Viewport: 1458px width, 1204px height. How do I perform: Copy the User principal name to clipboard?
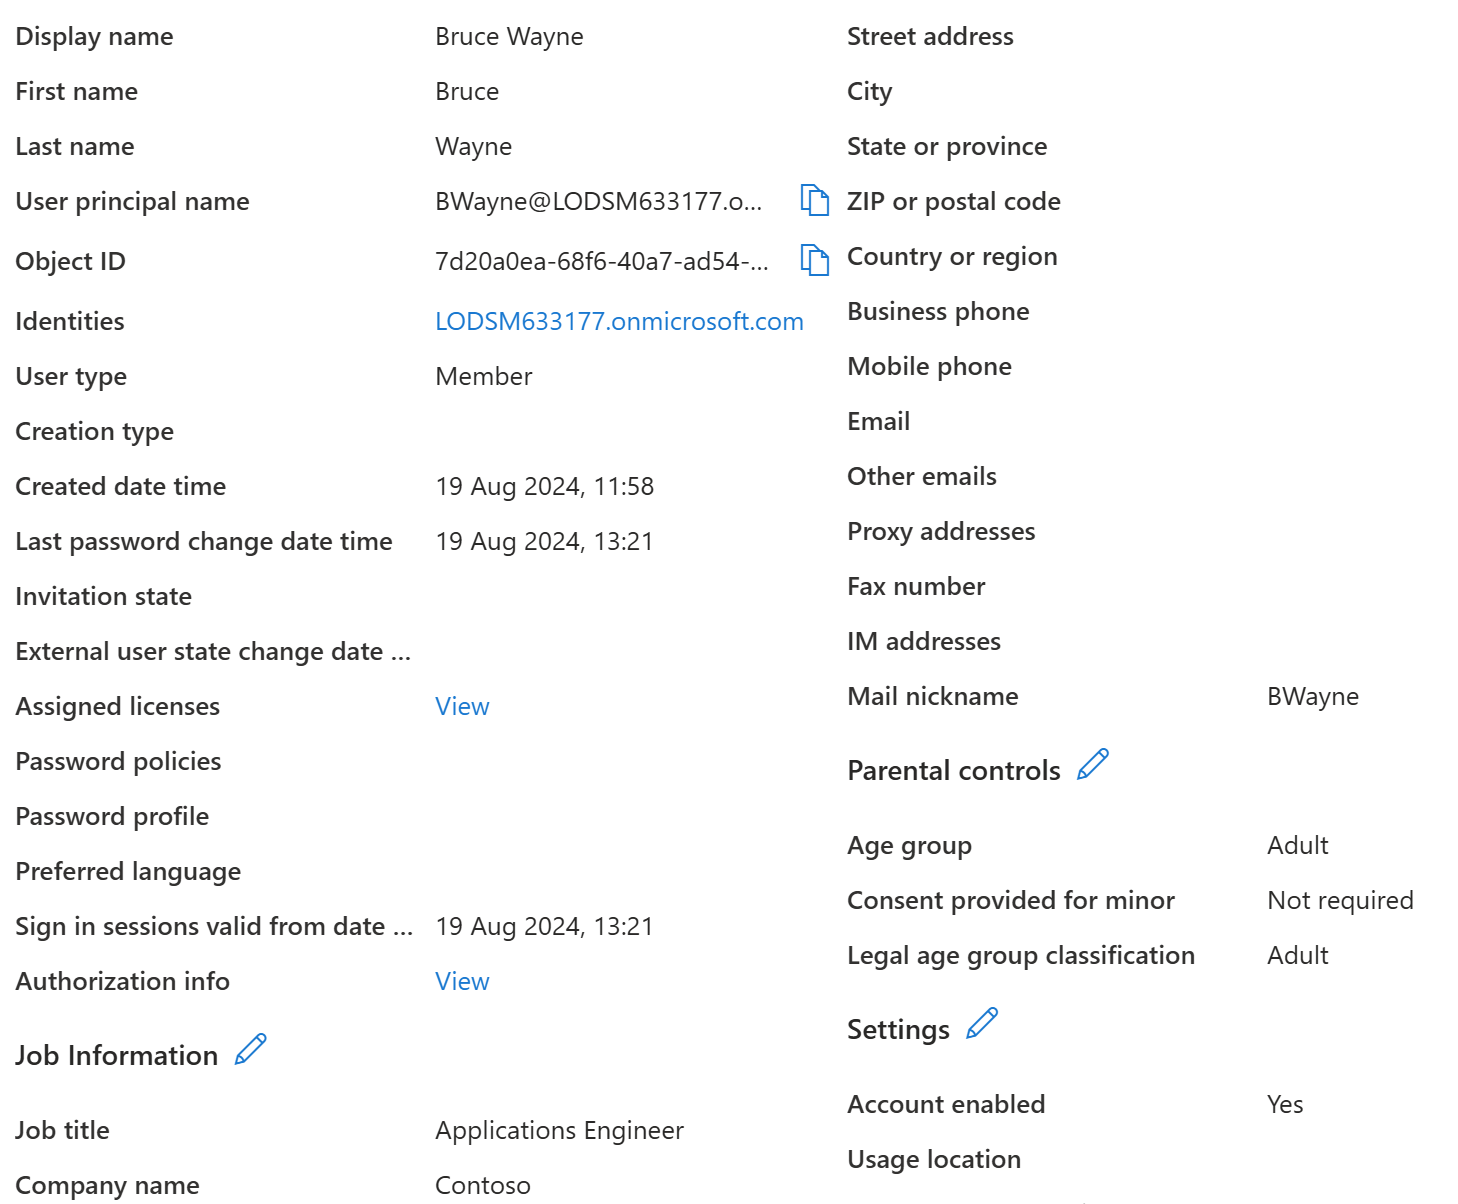pyautogui.click(x=814, y=200)
